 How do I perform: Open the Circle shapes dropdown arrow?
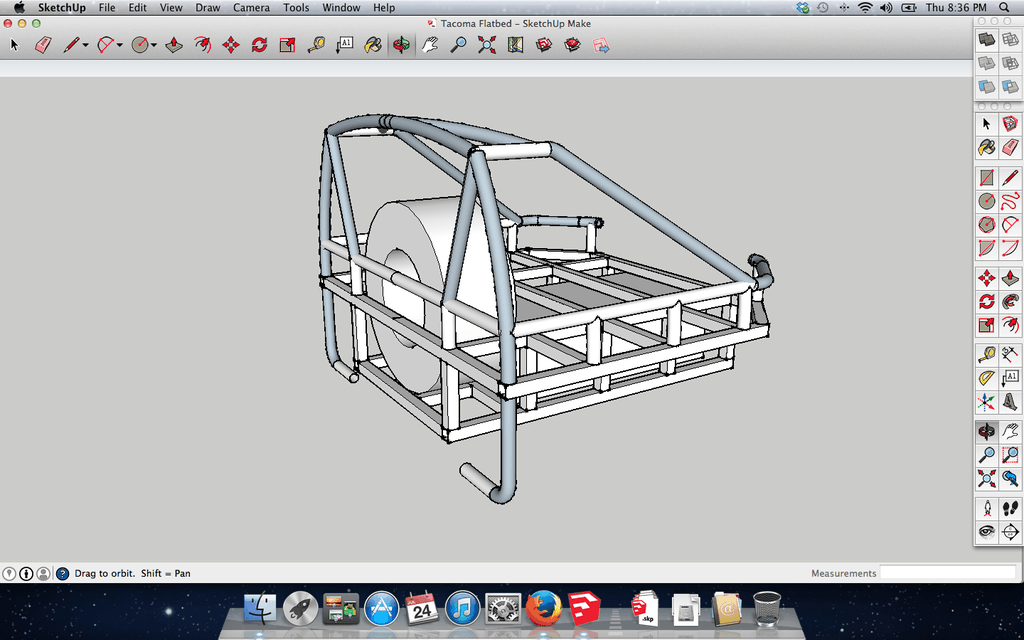point(154,45)
